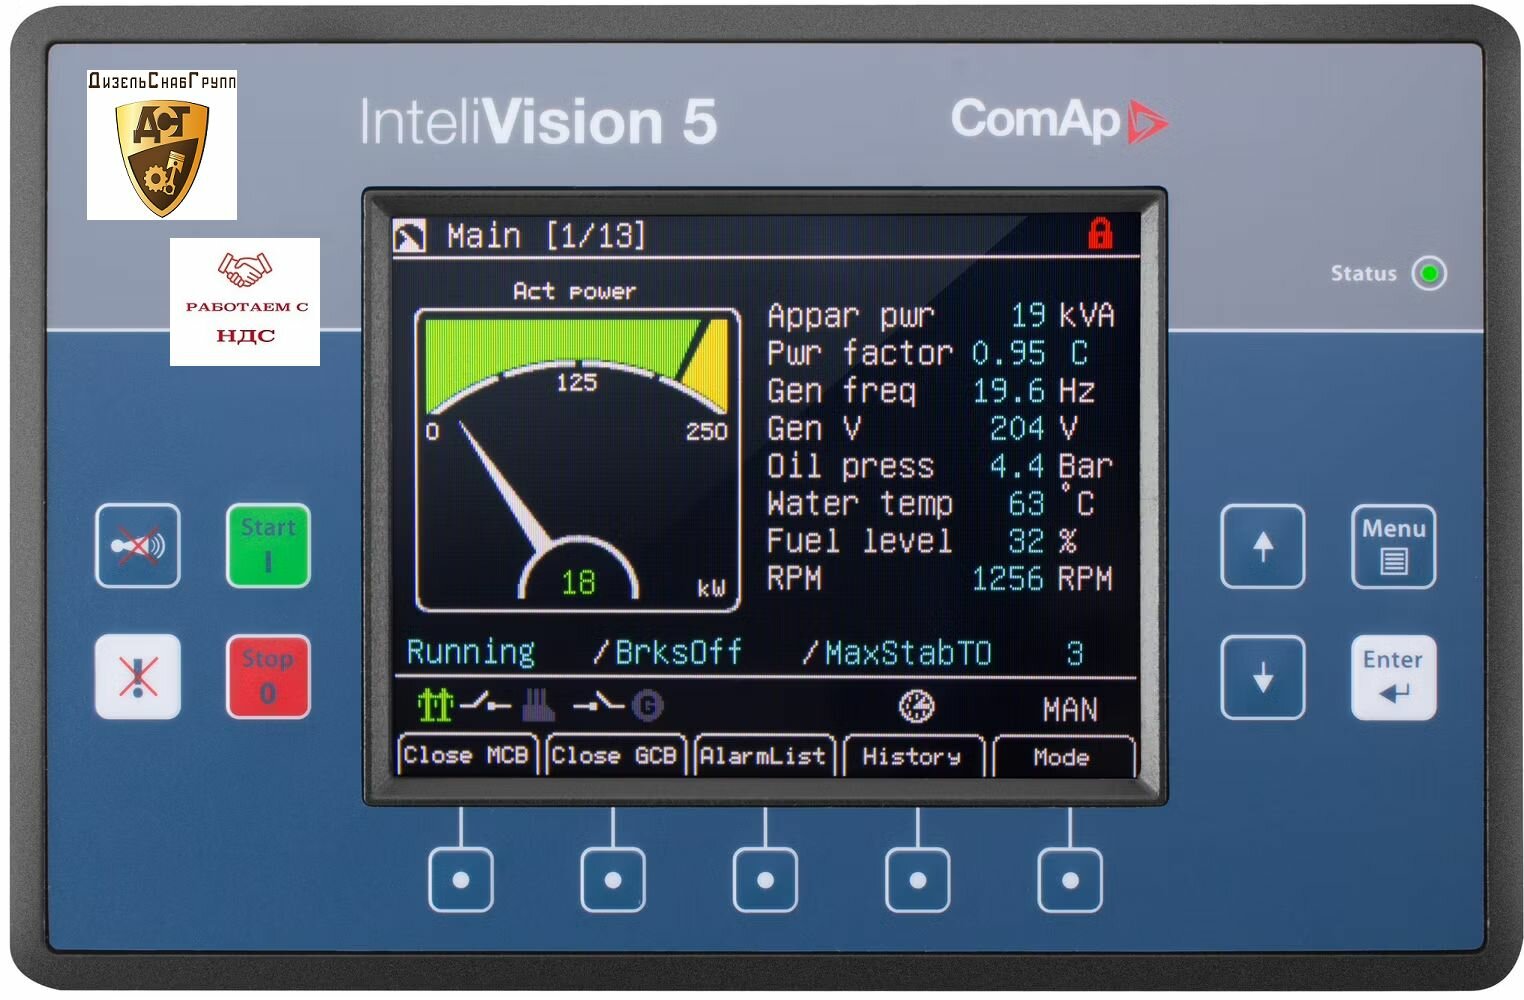1524x1000 pixels.
Task: Click the red padlock icon on screen
Action: coord(1103,234)
